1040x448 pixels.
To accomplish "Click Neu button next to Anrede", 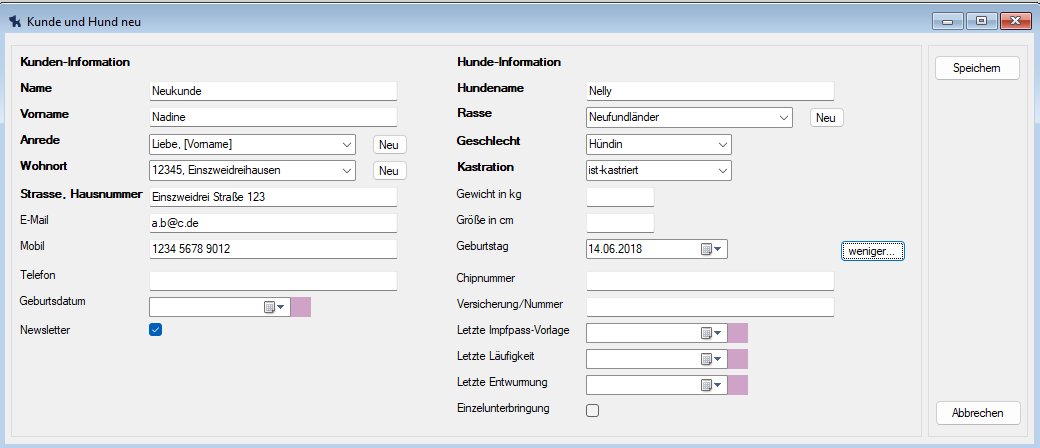I will pos(389,145).
